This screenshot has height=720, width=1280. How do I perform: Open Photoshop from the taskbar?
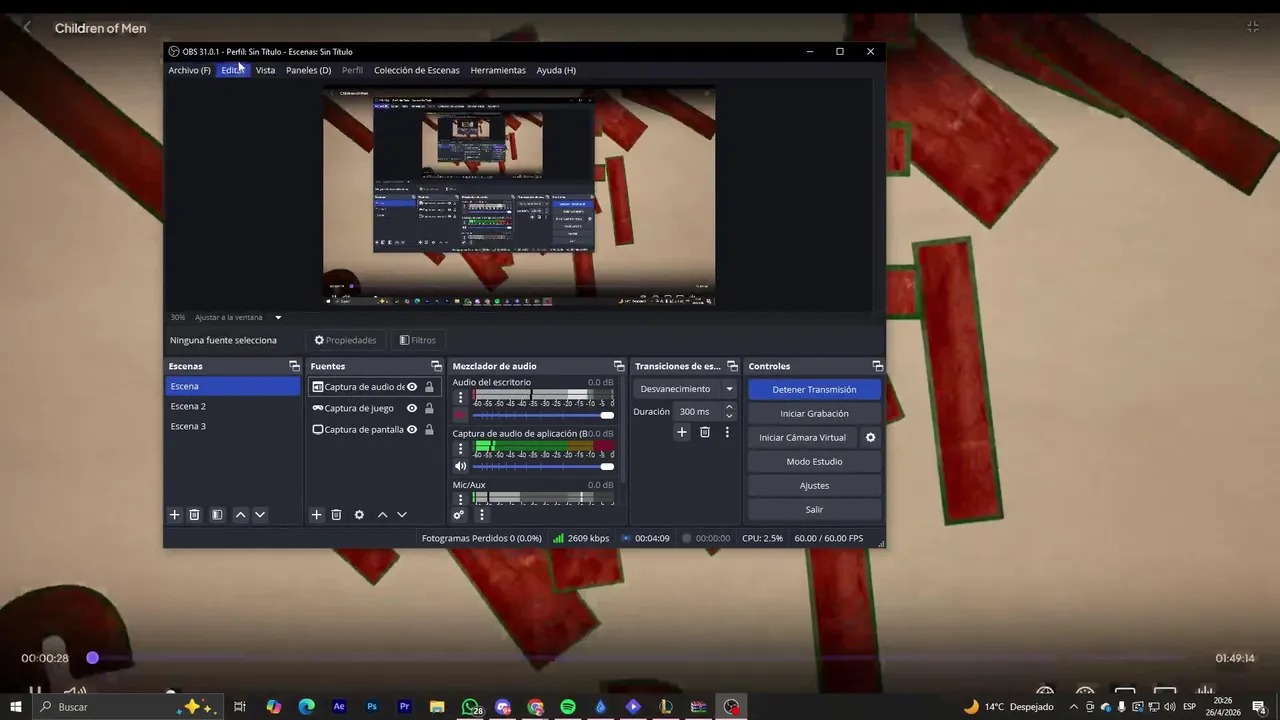point(372,707)
